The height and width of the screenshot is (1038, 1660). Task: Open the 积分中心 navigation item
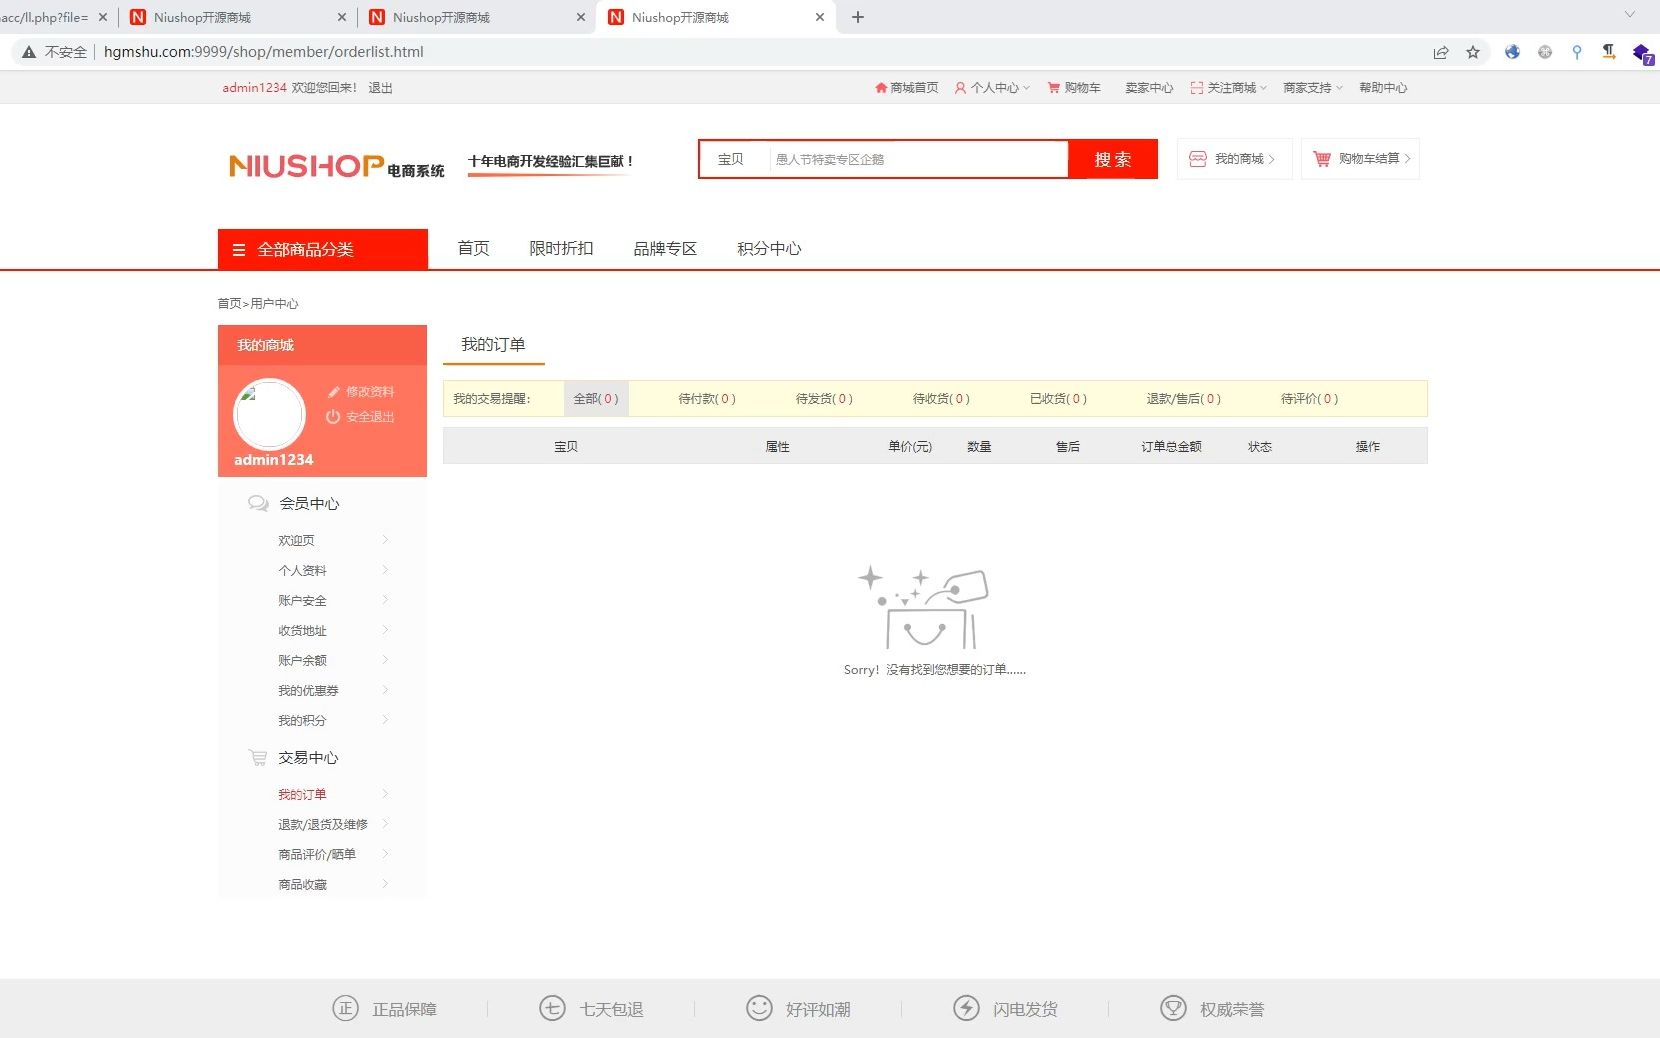click(x=769, y=248)
